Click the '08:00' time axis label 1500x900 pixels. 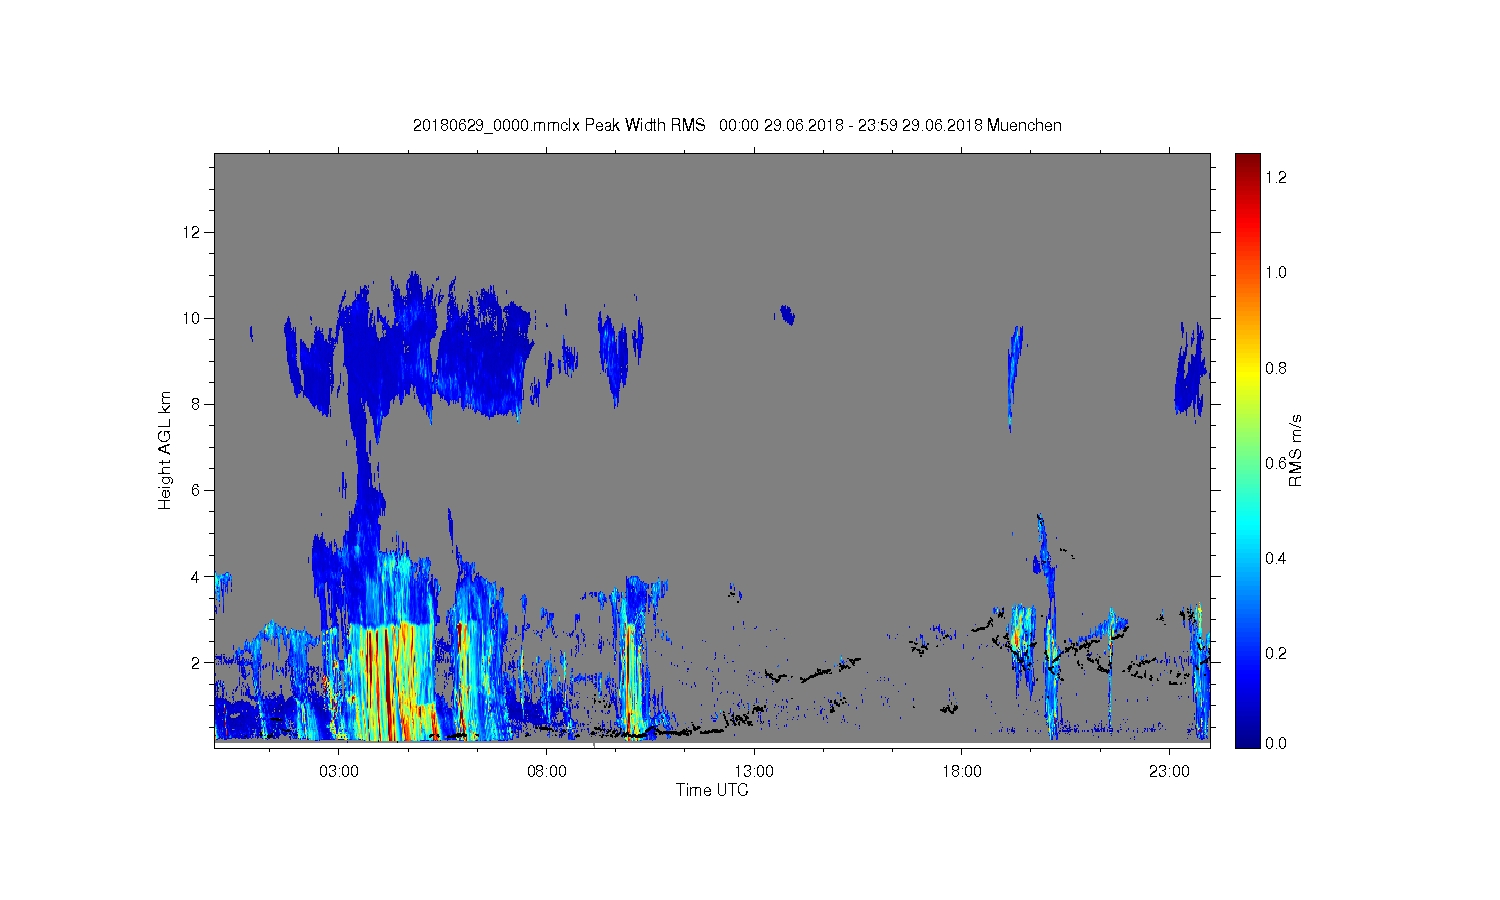[547, 772]
